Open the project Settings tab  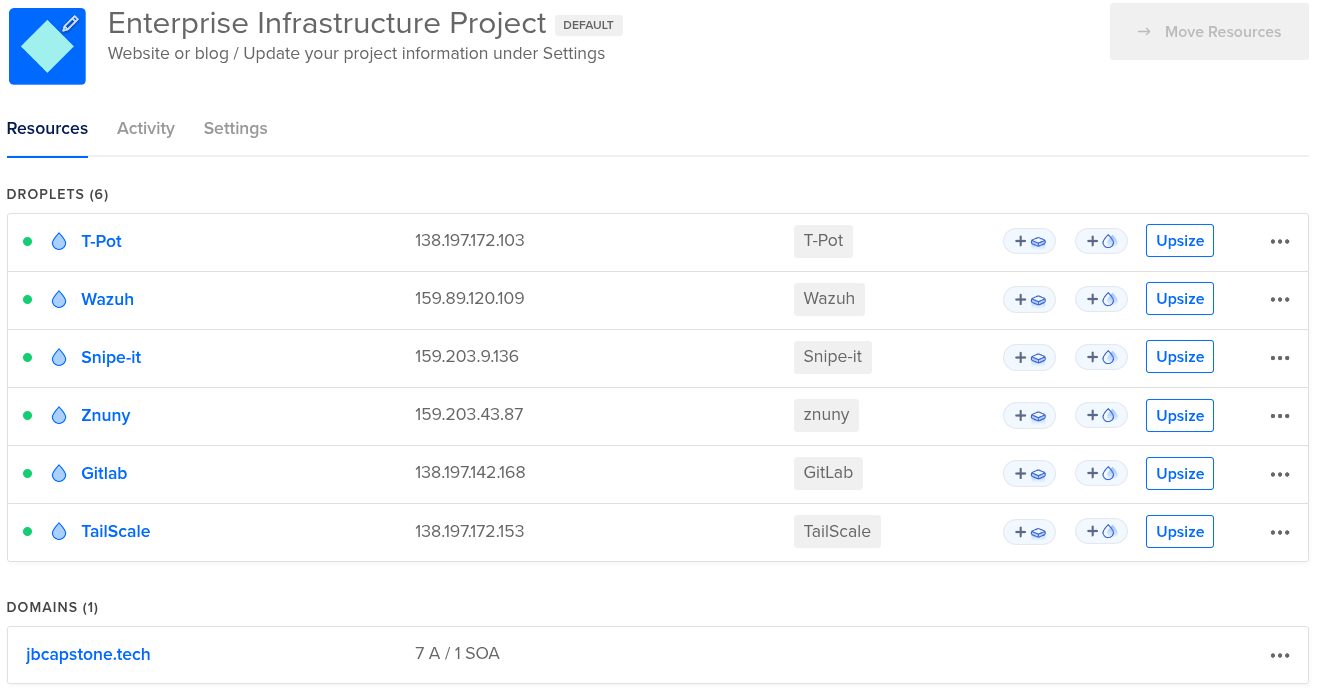pos(235,128)
